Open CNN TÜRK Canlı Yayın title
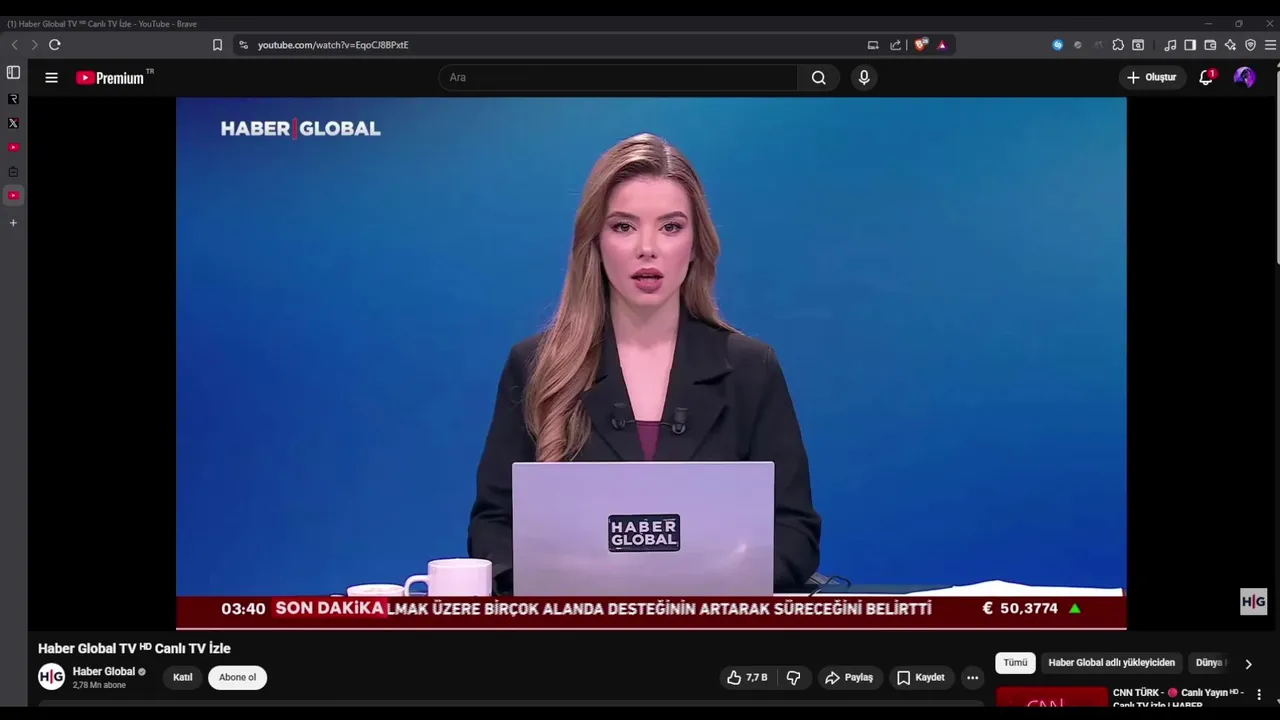The image size is (1280, 720). click(1178, 698)
